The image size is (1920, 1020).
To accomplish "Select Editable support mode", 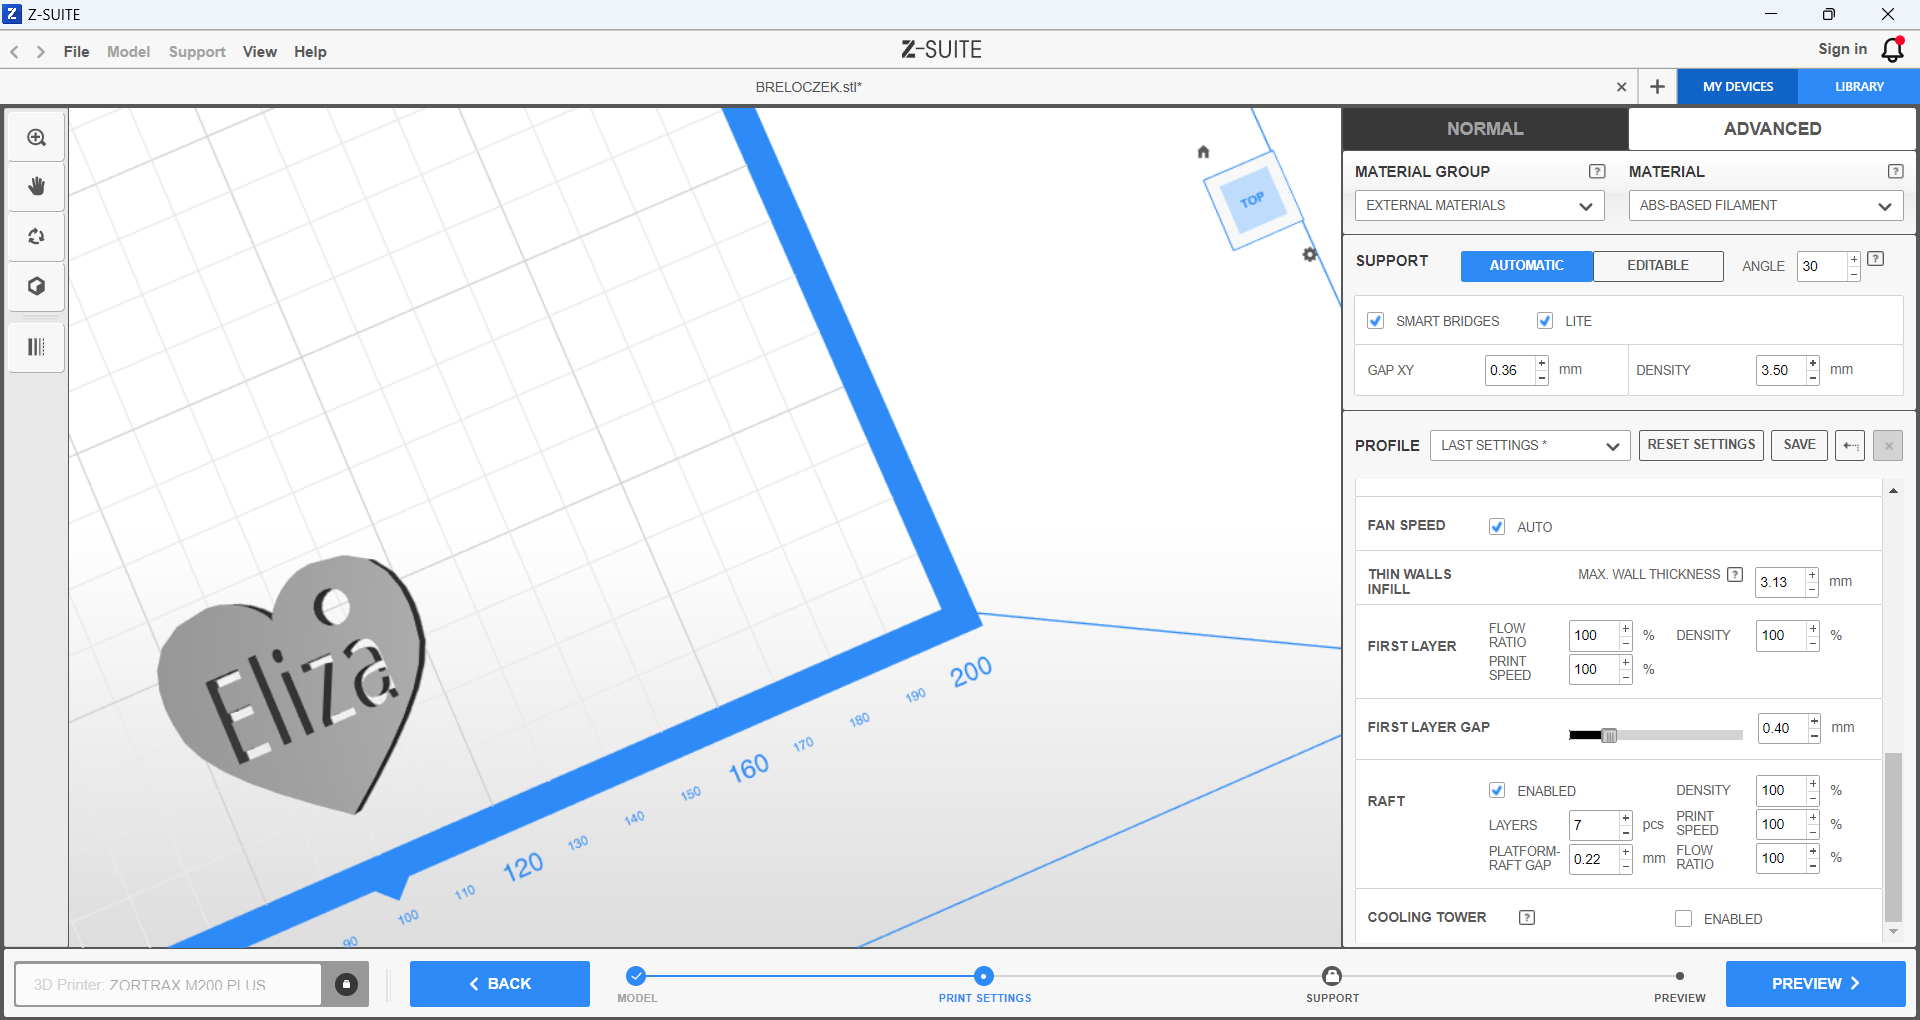I will pyautogui.click(x=1658, y=265).
